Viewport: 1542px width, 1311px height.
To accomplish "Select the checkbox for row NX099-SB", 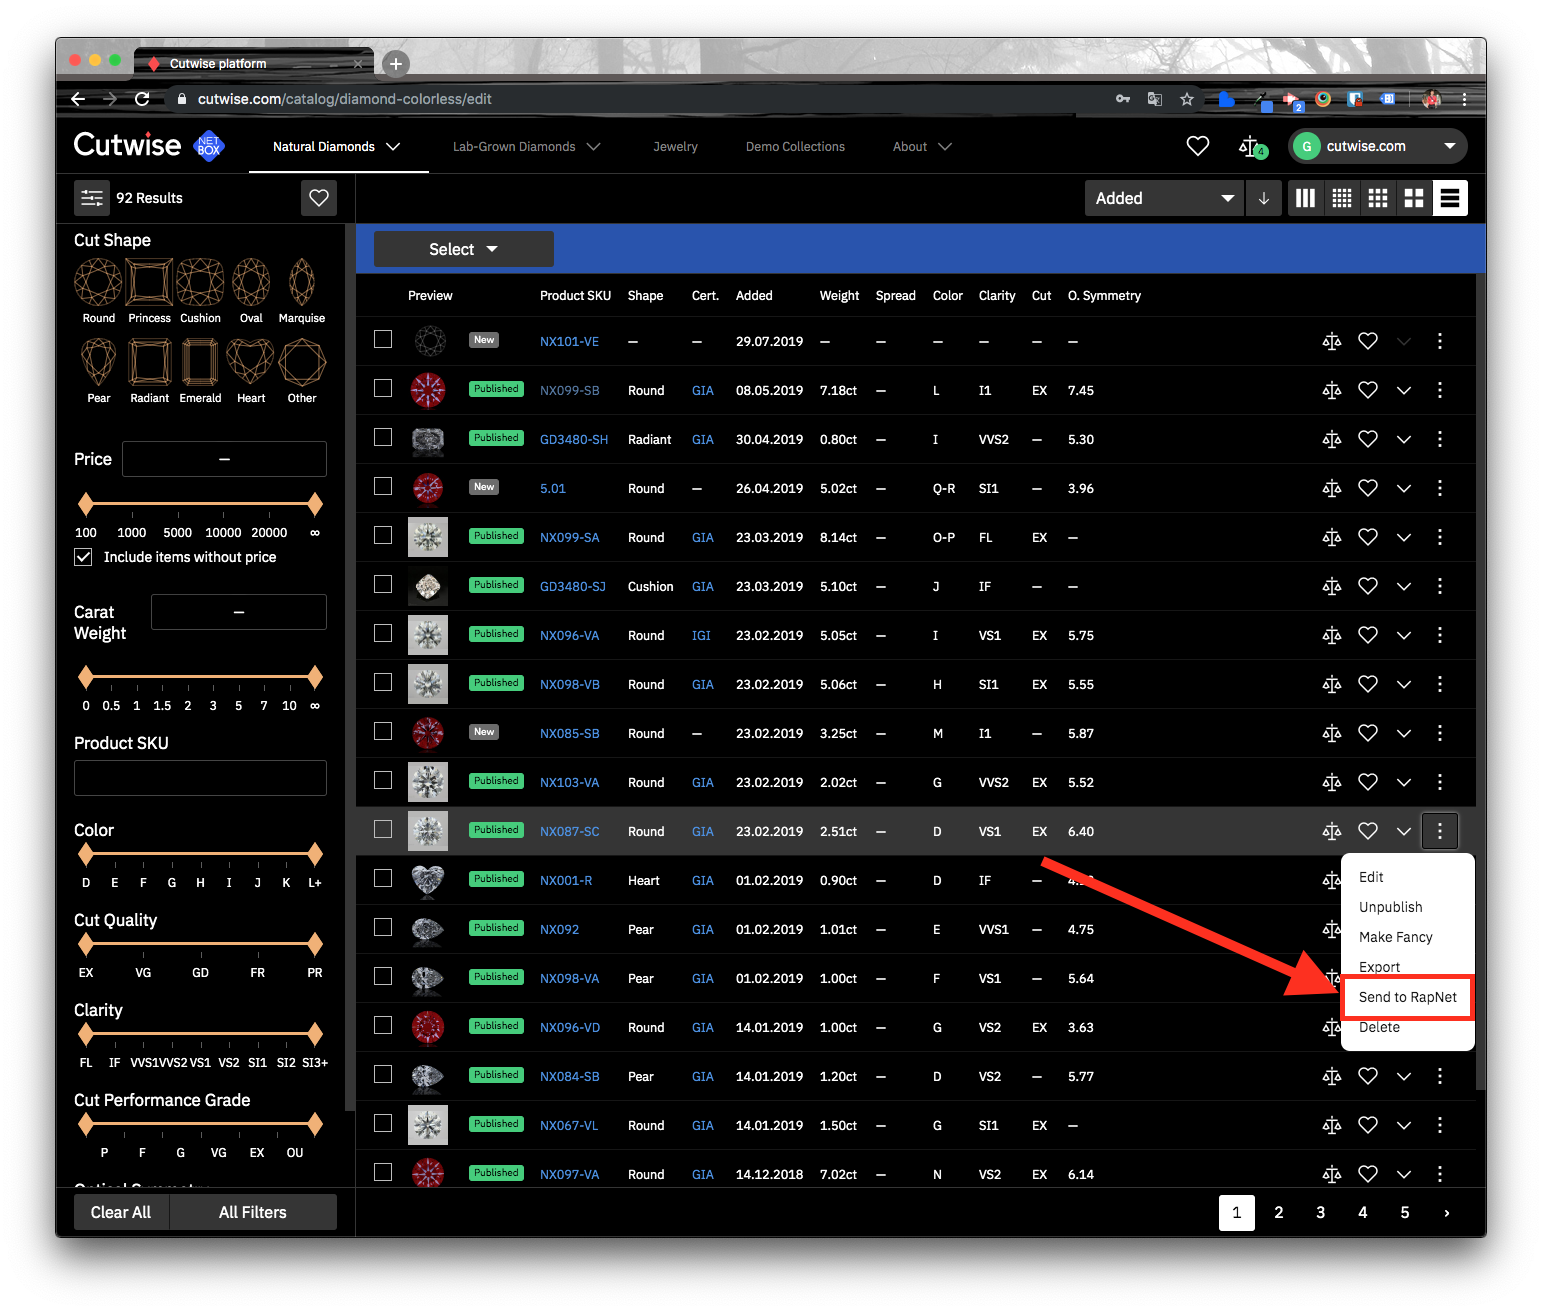I will [x=383, y=388].
